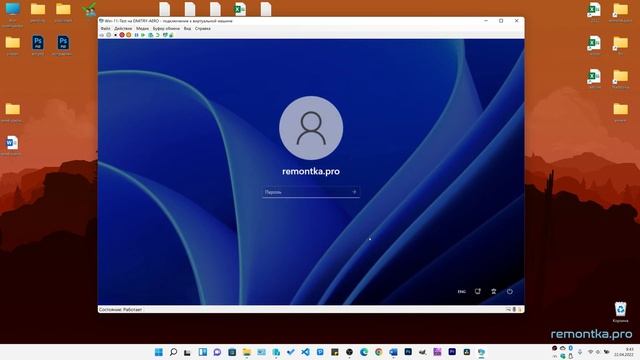Open Photoshop from the taskbar

[x=408, y=352]
